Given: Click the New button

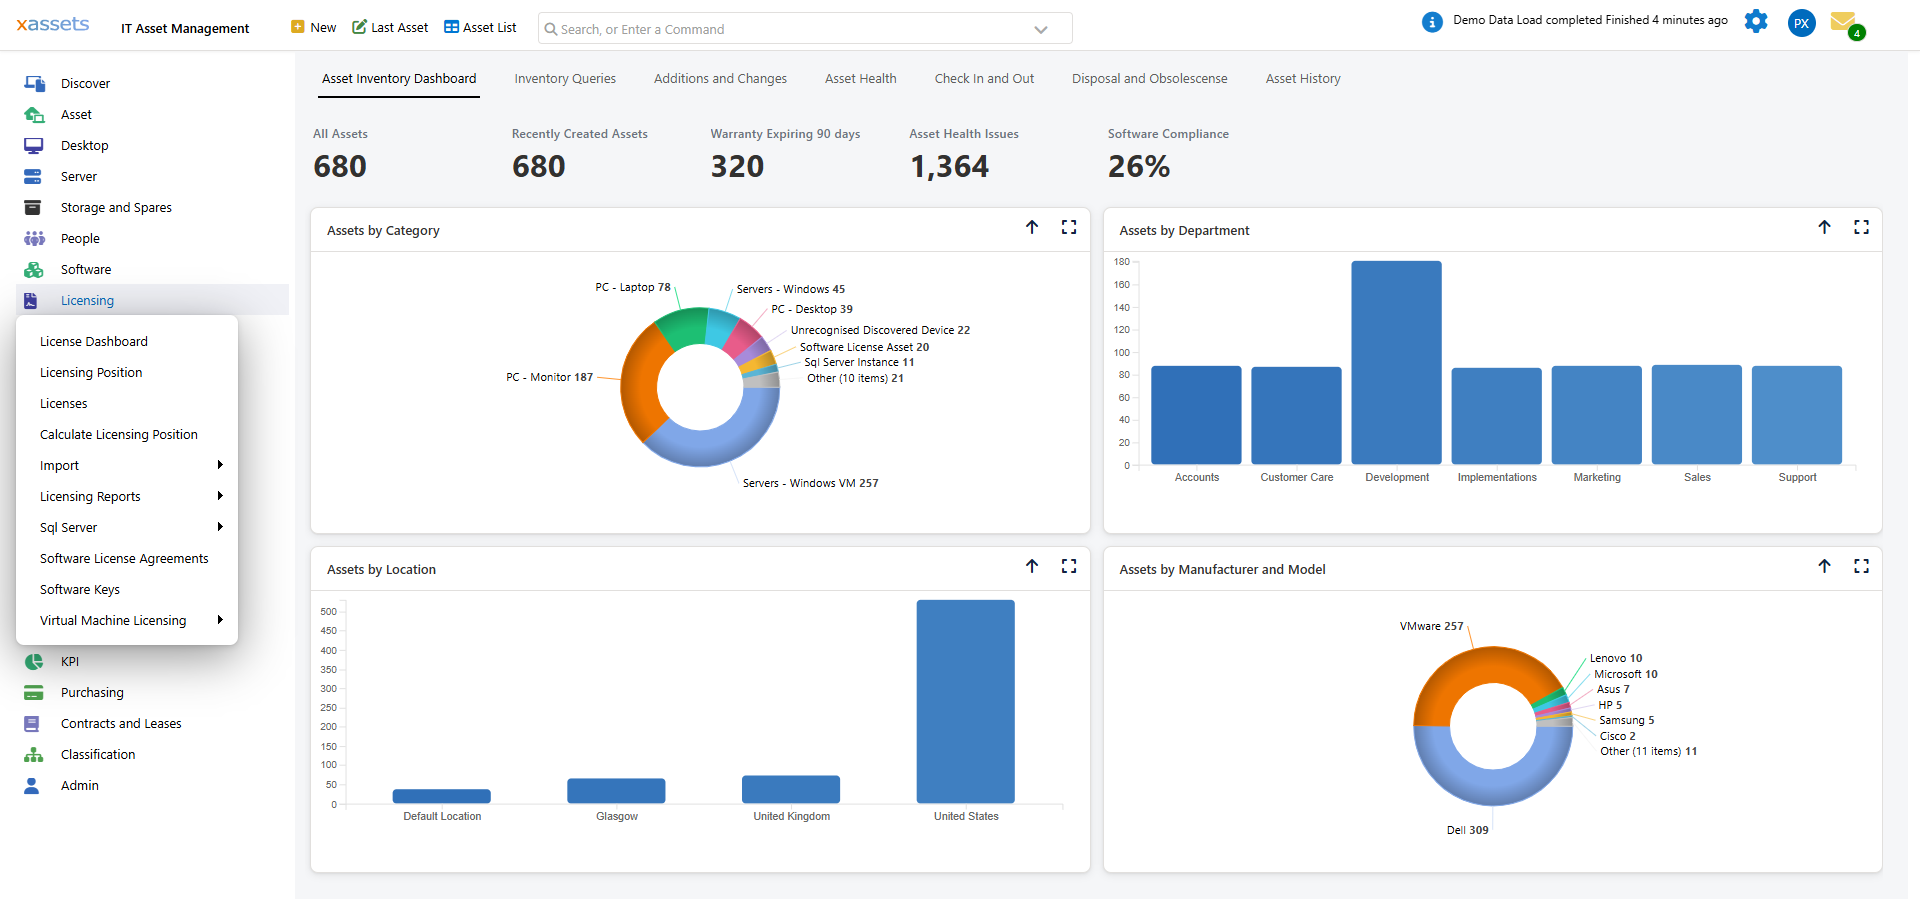Looking at the screenshot, I should 313,28.
